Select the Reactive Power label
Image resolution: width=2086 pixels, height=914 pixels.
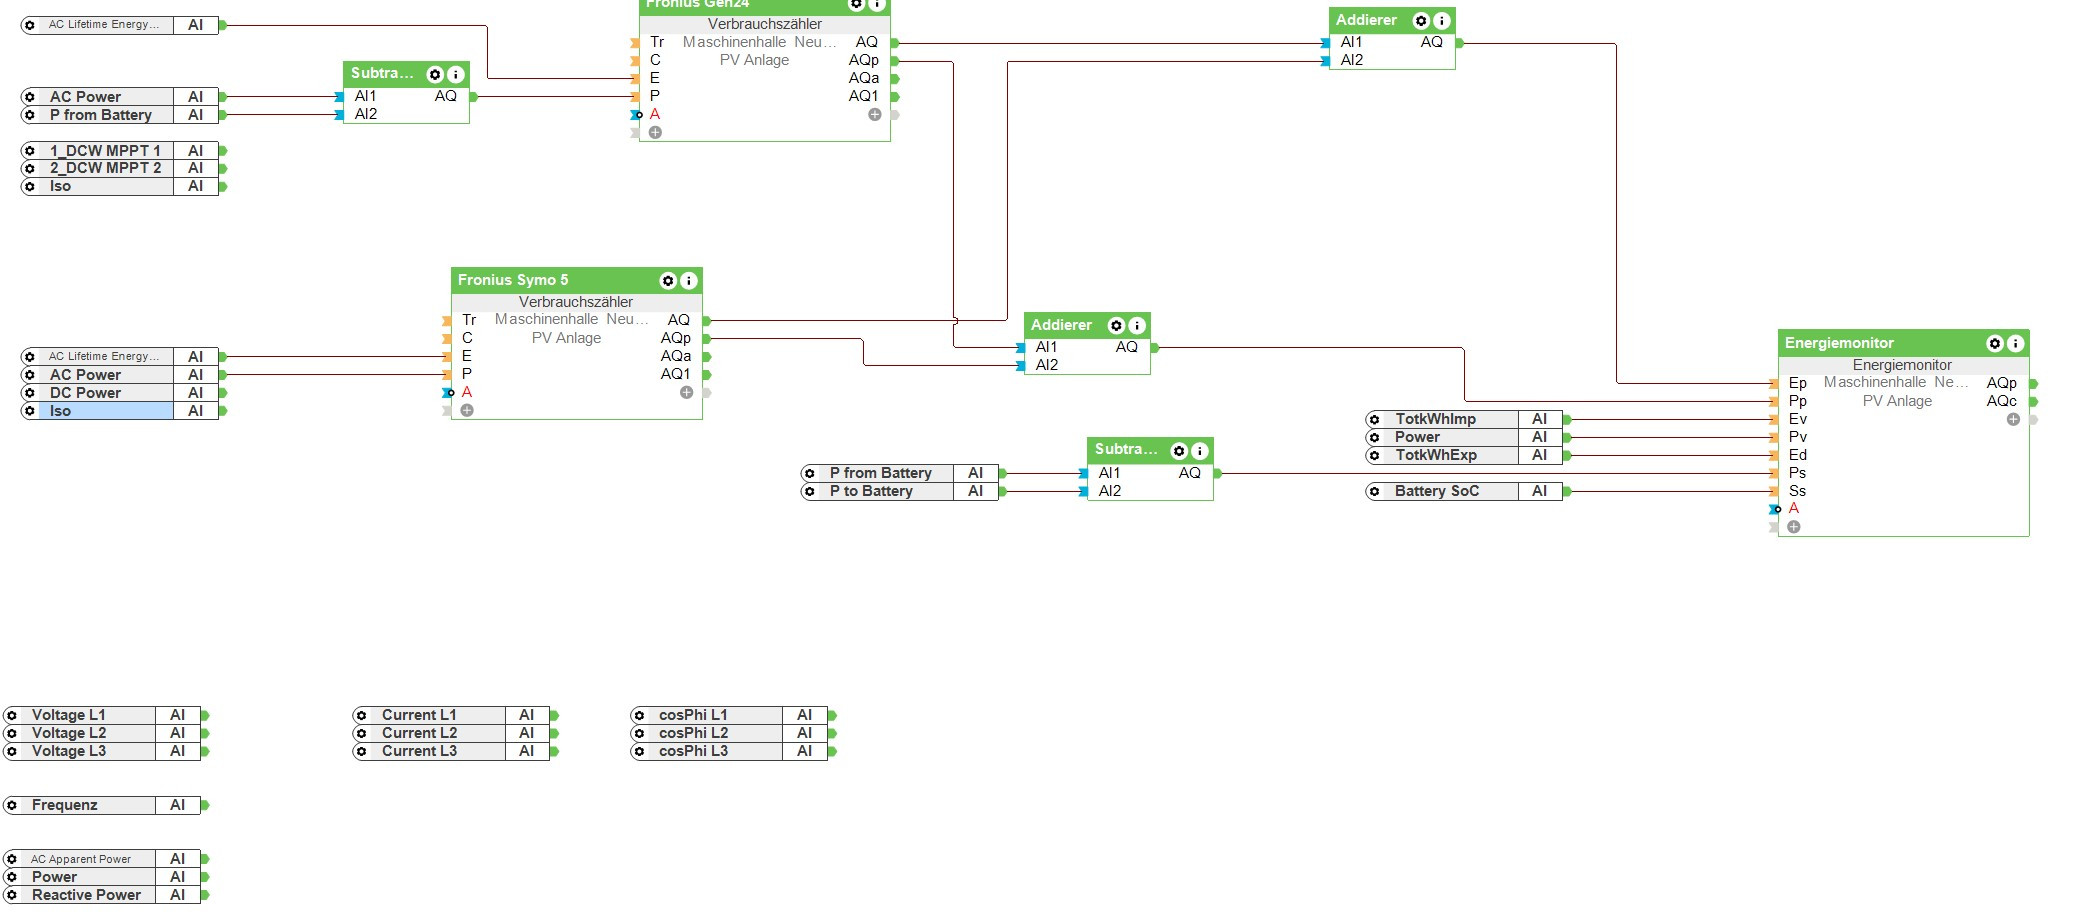86,895
